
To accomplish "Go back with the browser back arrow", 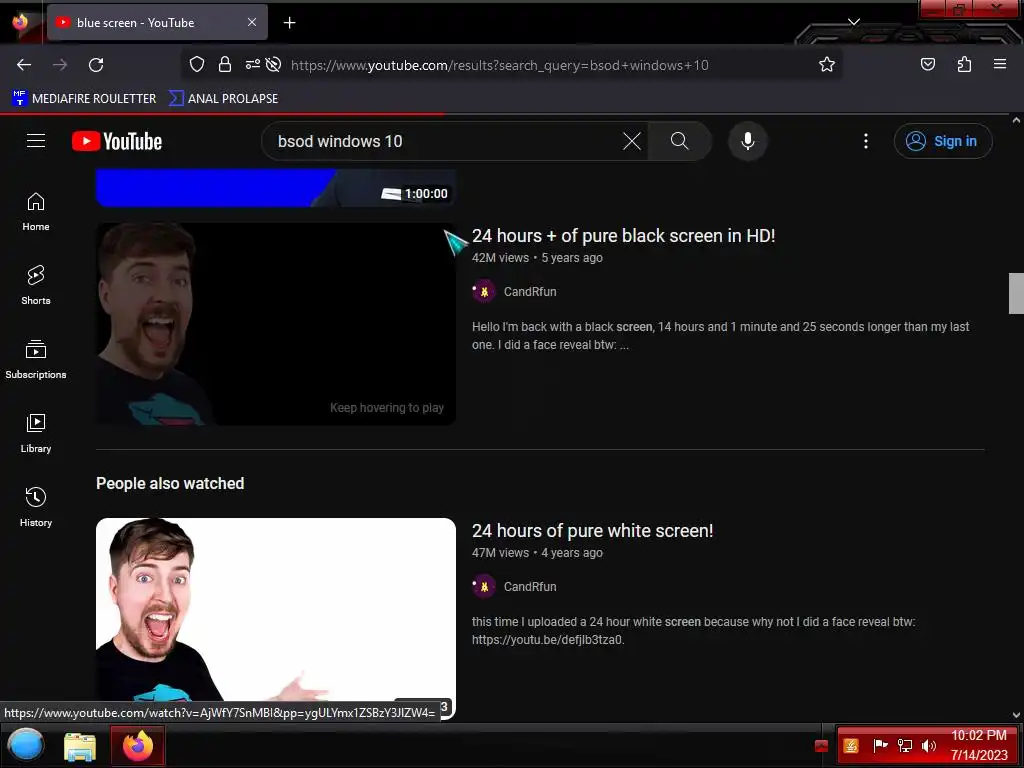I will coord(24,65).
